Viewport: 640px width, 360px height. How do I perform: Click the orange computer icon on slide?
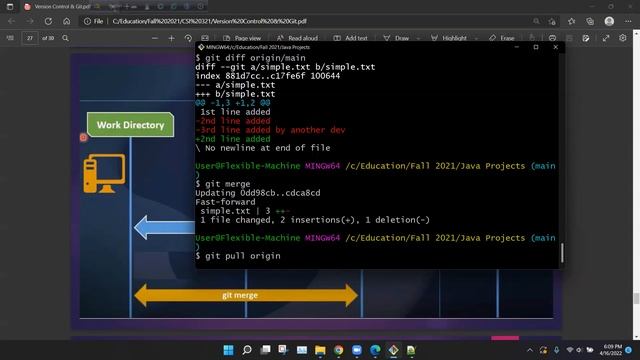pos(104,173)
